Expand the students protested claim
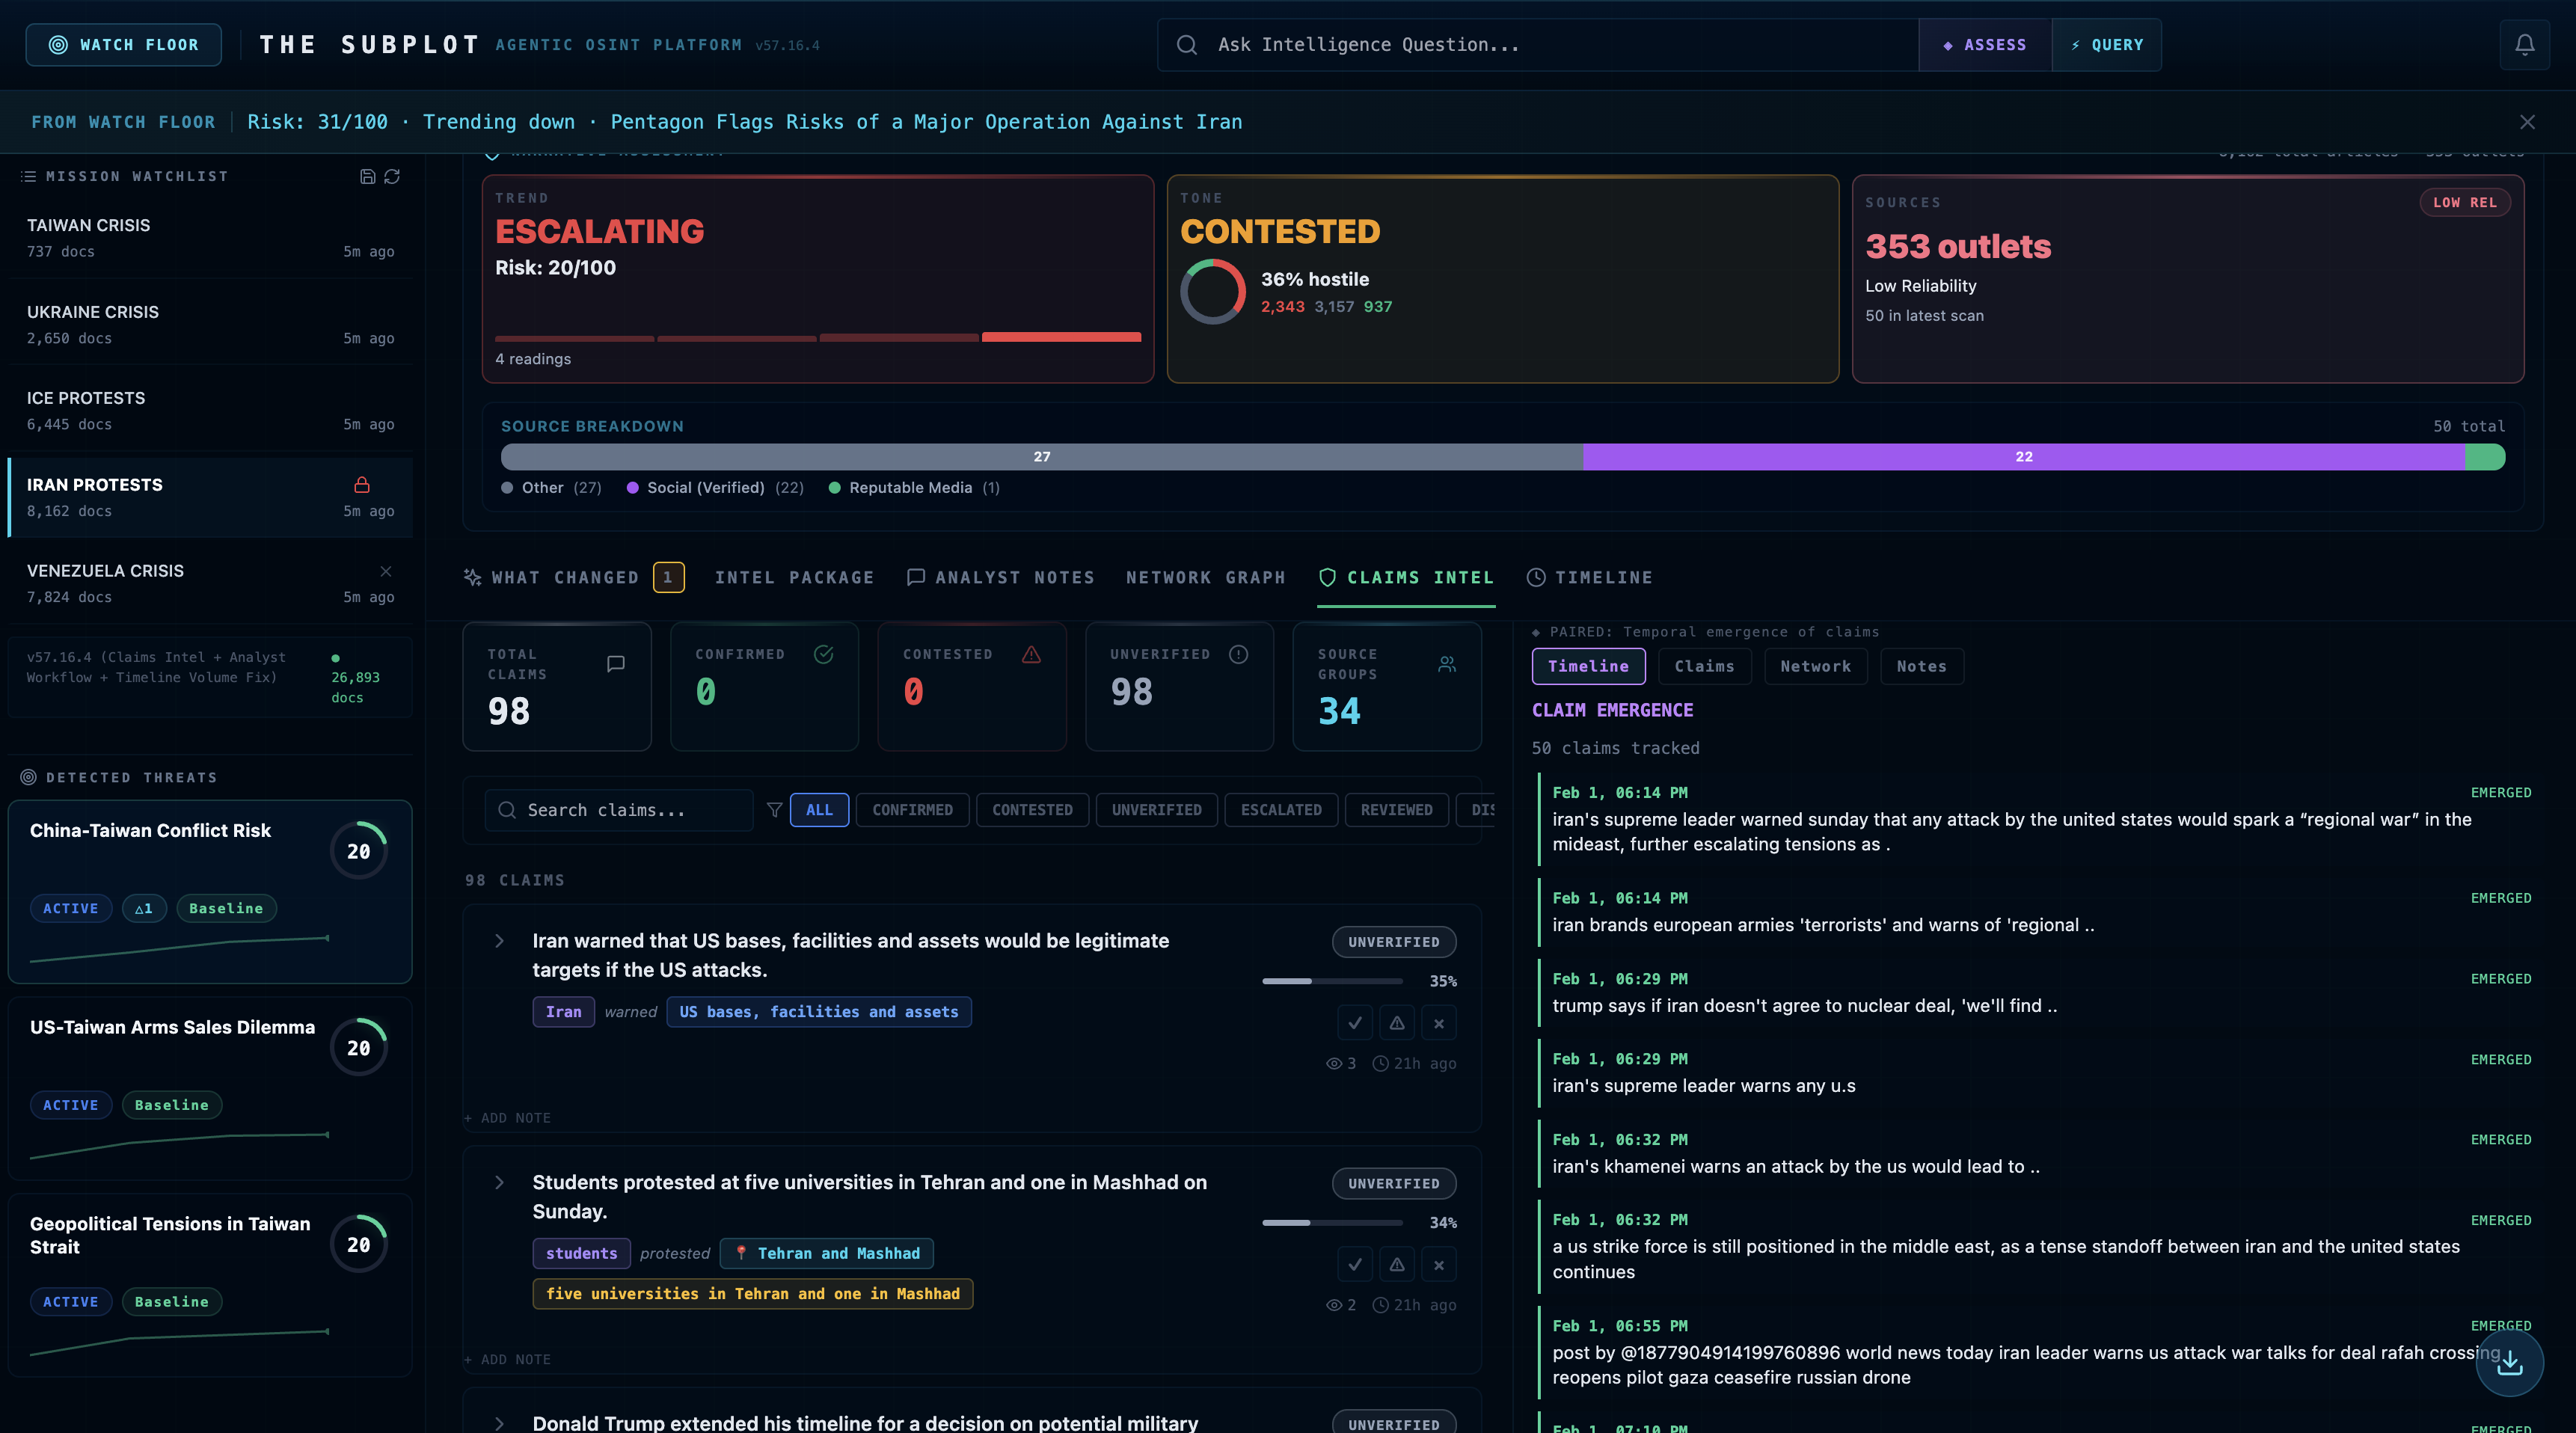 [x=499, y=1182]
